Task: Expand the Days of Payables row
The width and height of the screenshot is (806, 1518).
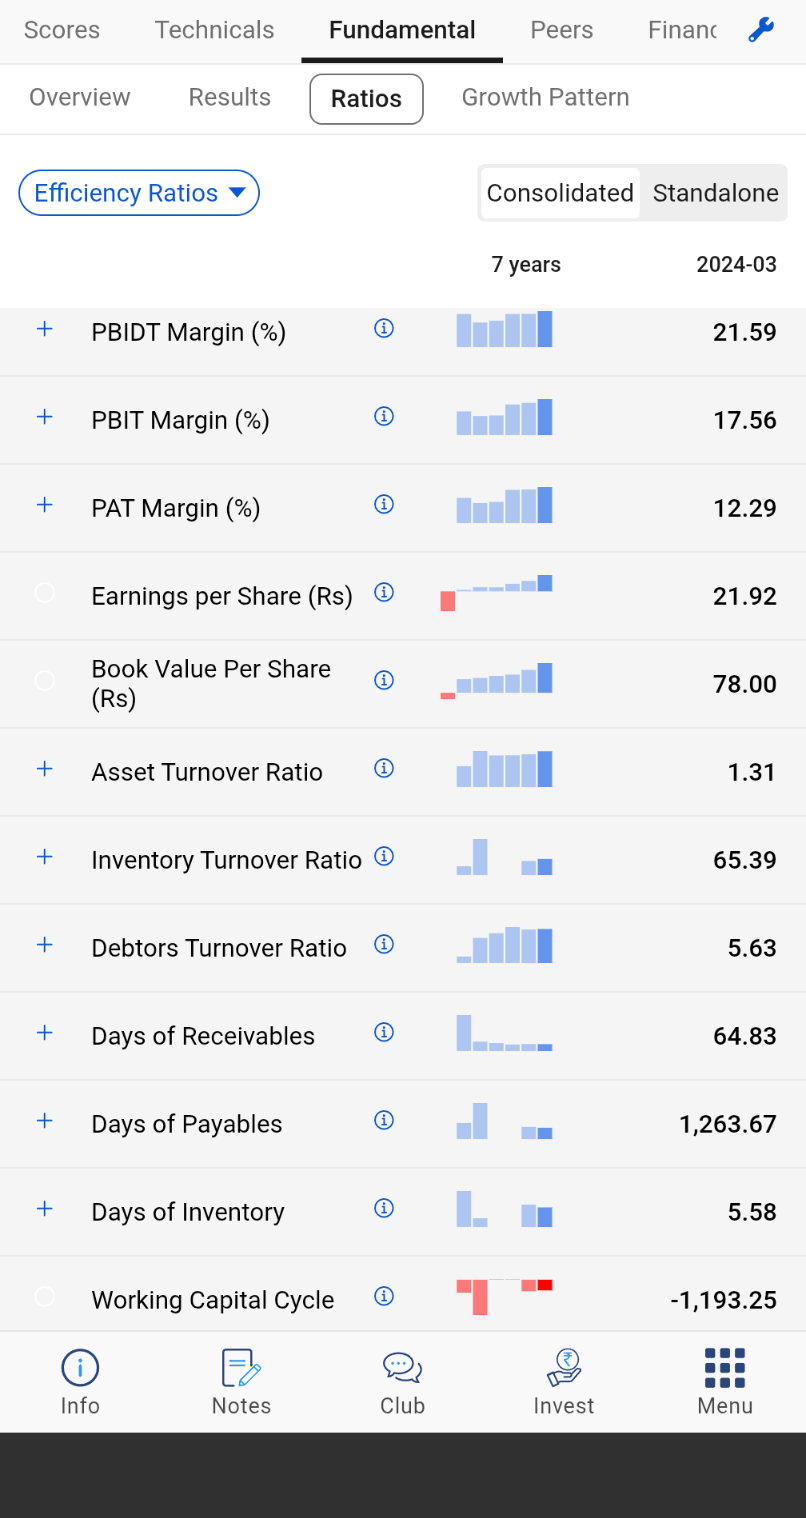Action: [44, 1121]
